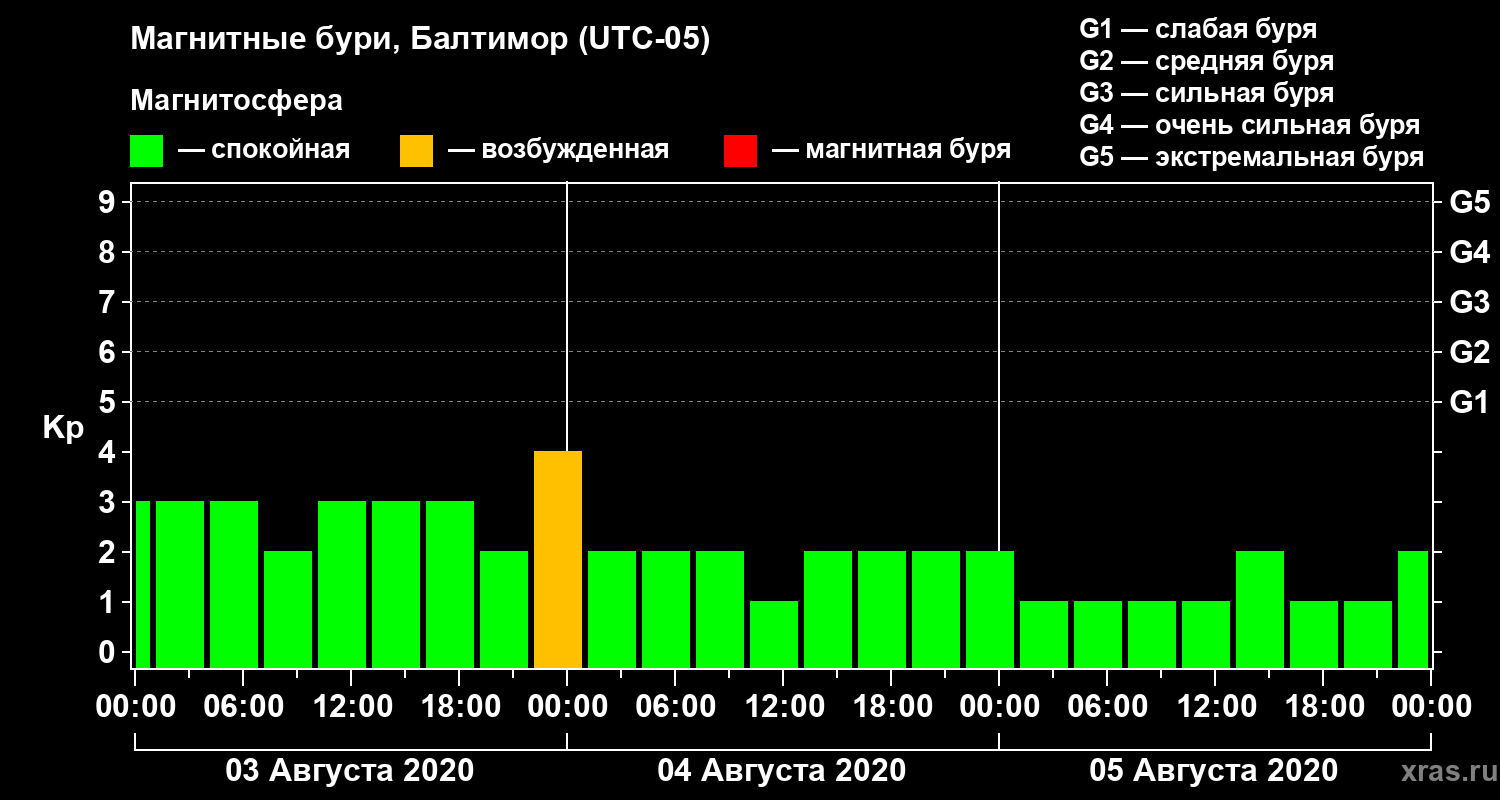Click the '03 Августа 2020' date label

coord(350,770)
